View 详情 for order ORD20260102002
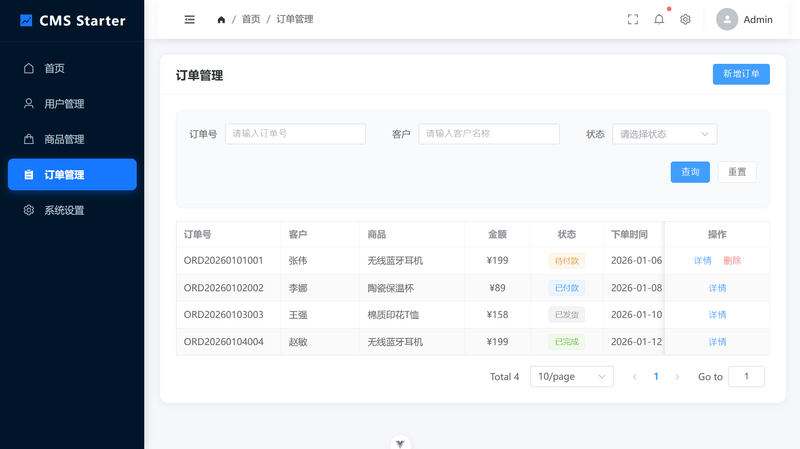 tap(717, 288)
